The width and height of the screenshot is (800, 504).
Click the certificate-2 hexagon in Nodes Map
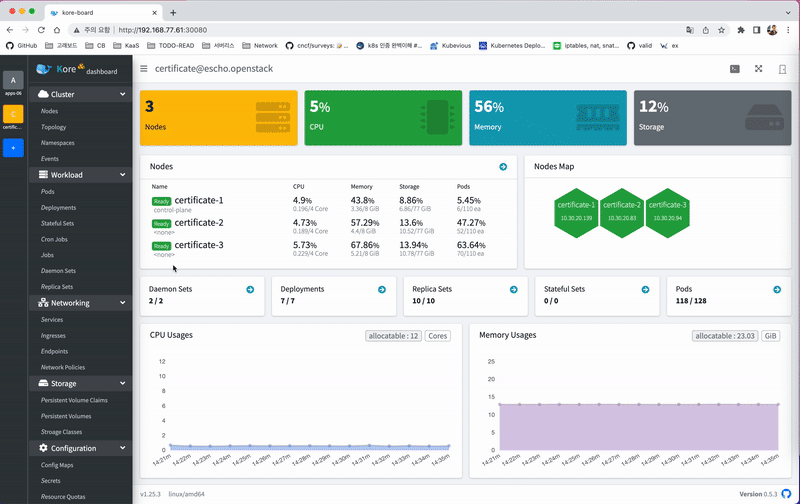tap(622, 213)
